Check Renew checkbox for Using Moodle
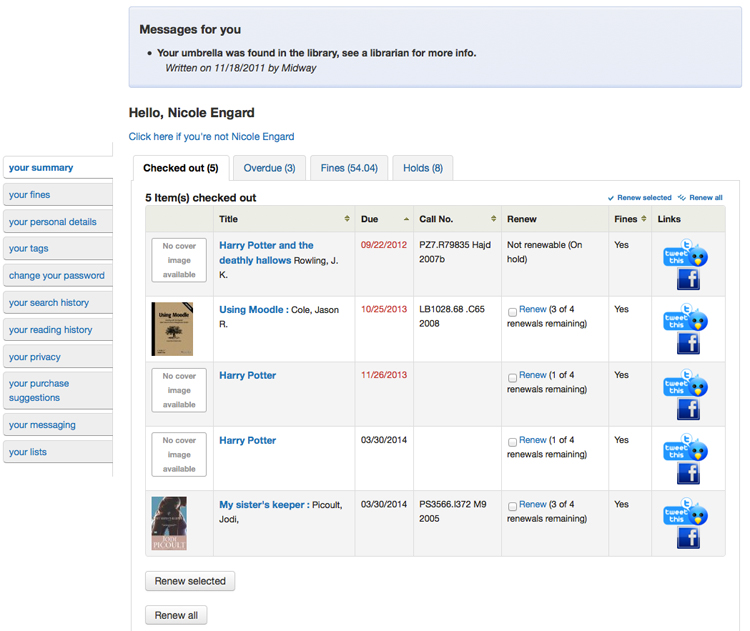 point(513,312)
